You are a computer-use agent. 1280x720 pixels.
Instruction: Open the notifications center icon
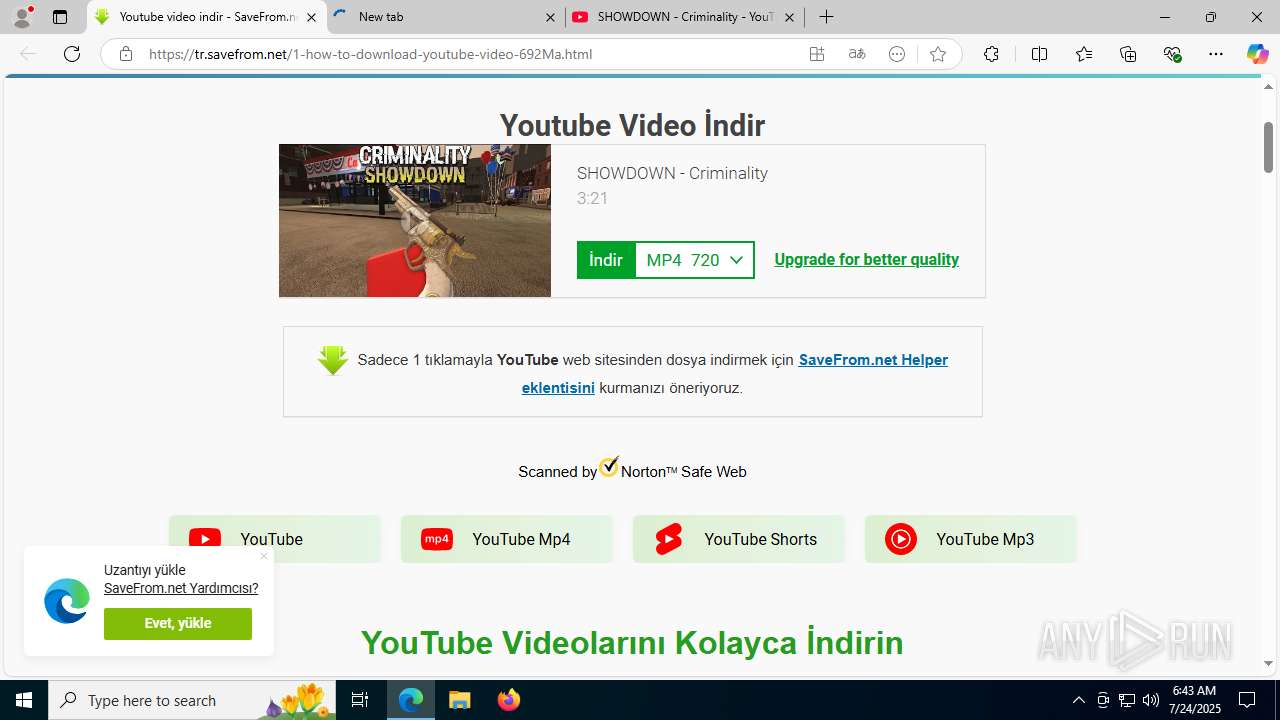click(x=1247, y=700)
